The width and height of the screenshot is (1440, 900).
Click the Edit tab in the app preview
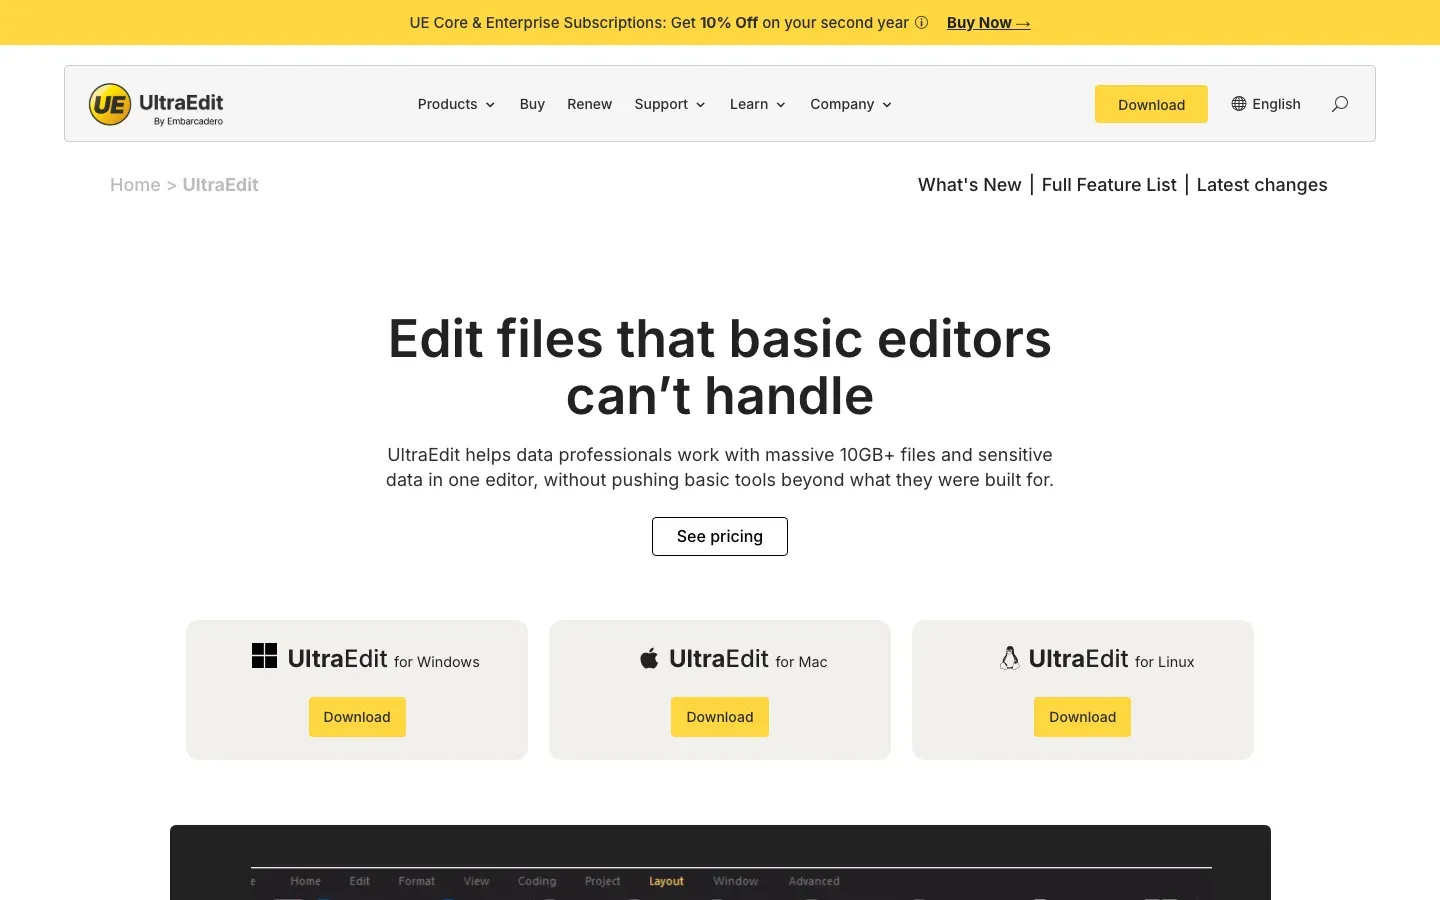click(x=360, y=881)
